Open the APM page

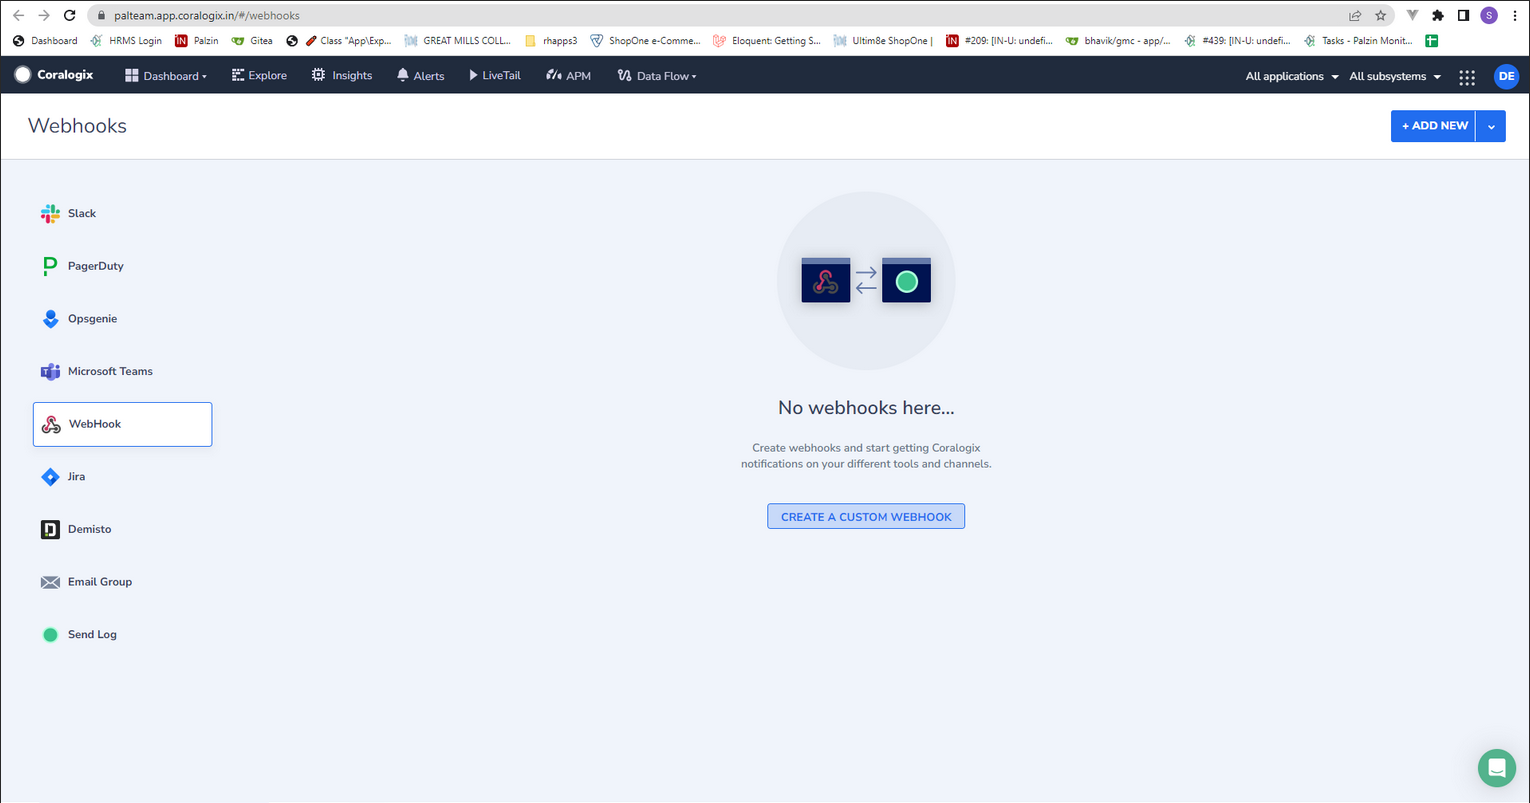(569, 76)
